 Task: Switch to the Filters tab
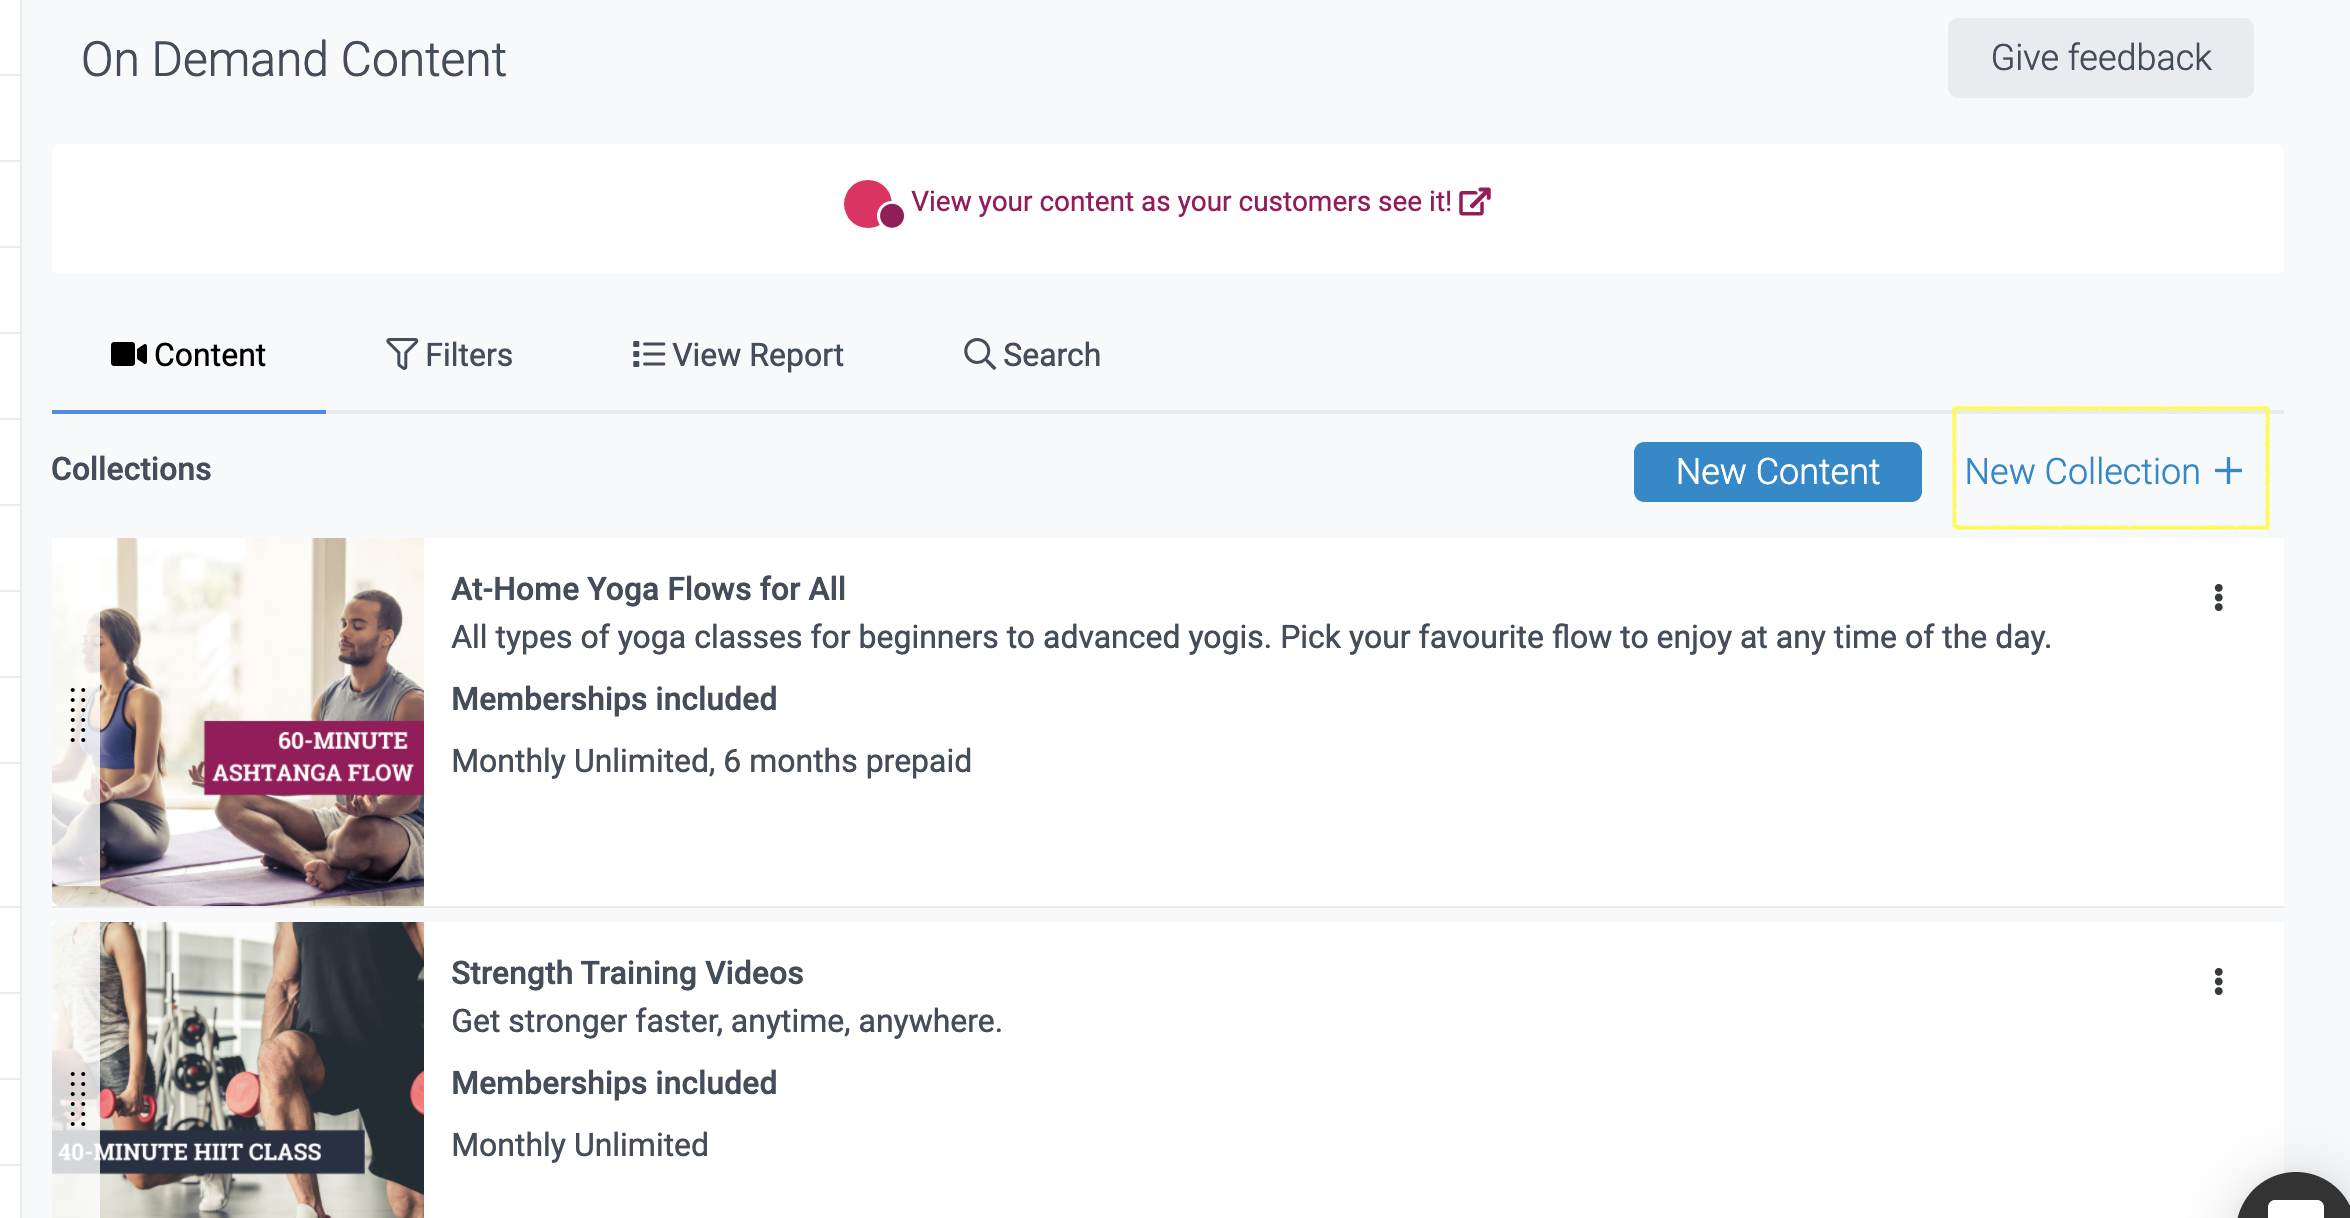click(x=449, y=355)
